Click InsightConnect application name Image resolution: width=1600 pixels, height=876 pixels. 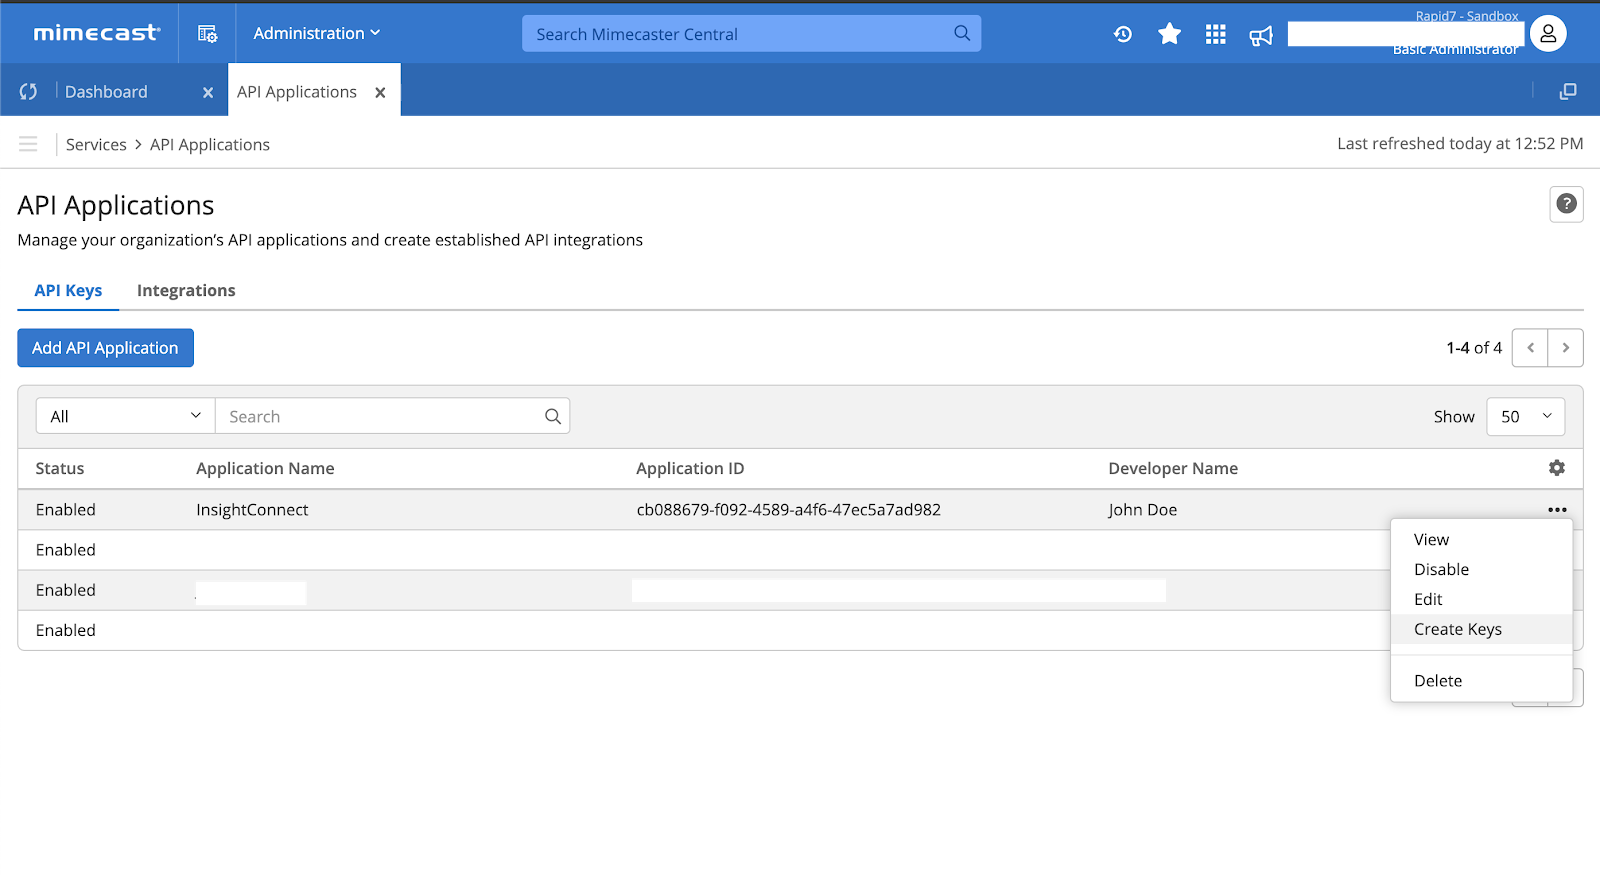(x=252, y=510)
